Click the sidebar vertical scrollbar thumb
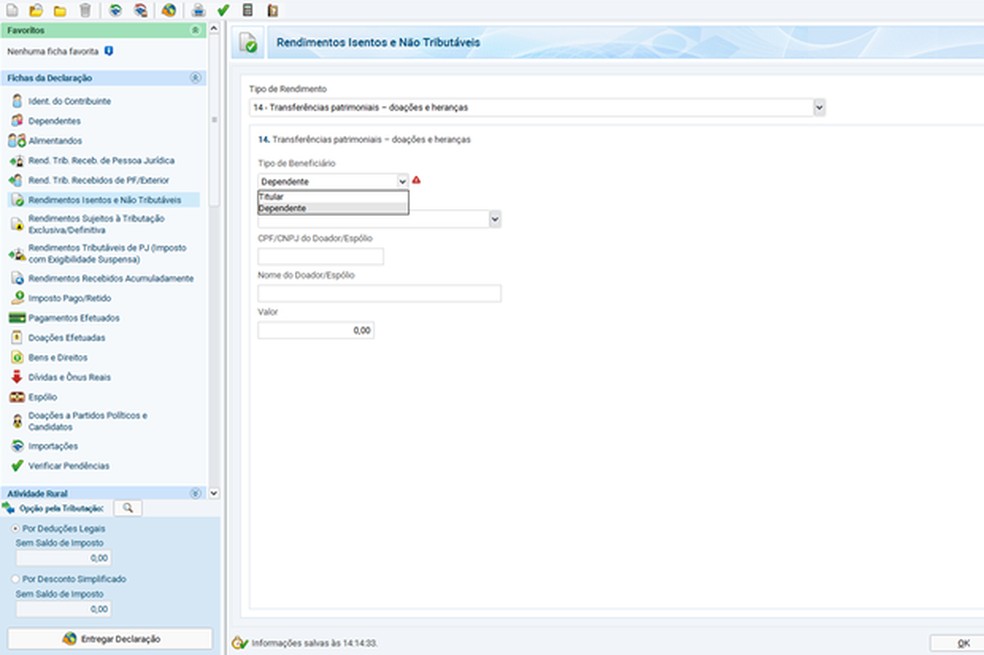This screenshot has height=655, width=984. coord(214,120)
